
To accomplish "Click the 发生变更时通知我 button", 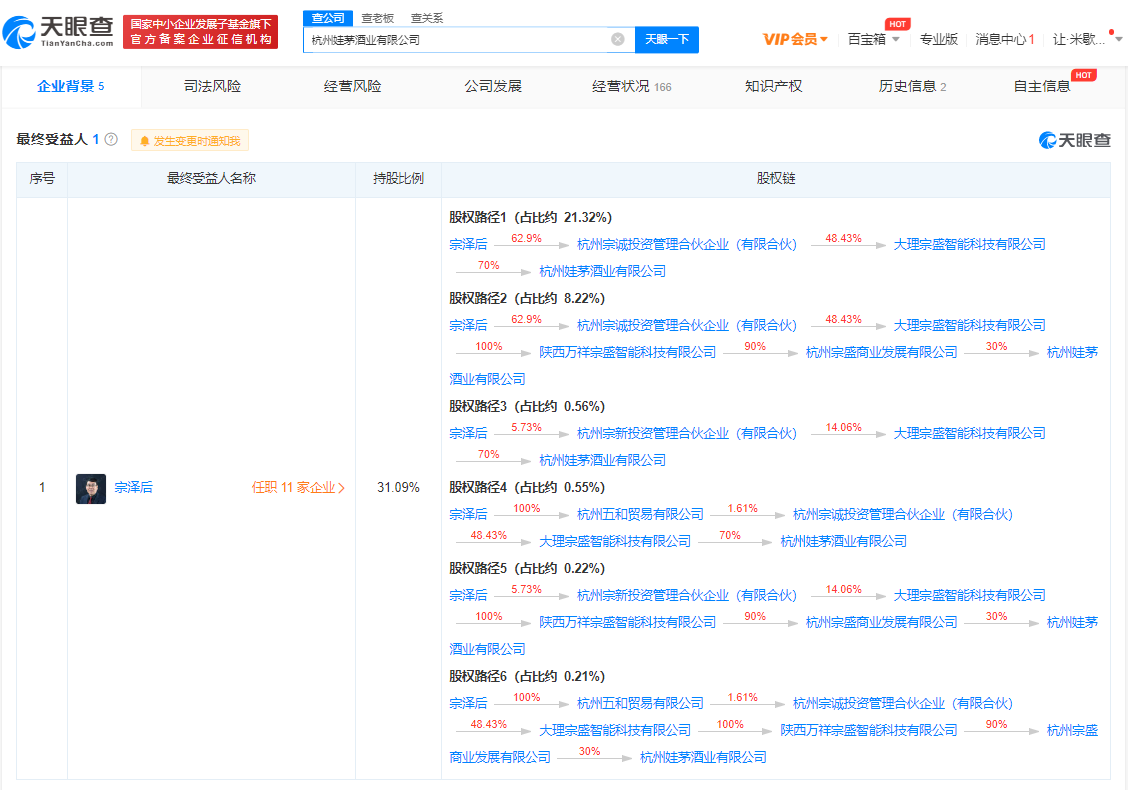I will coord(190,141).
